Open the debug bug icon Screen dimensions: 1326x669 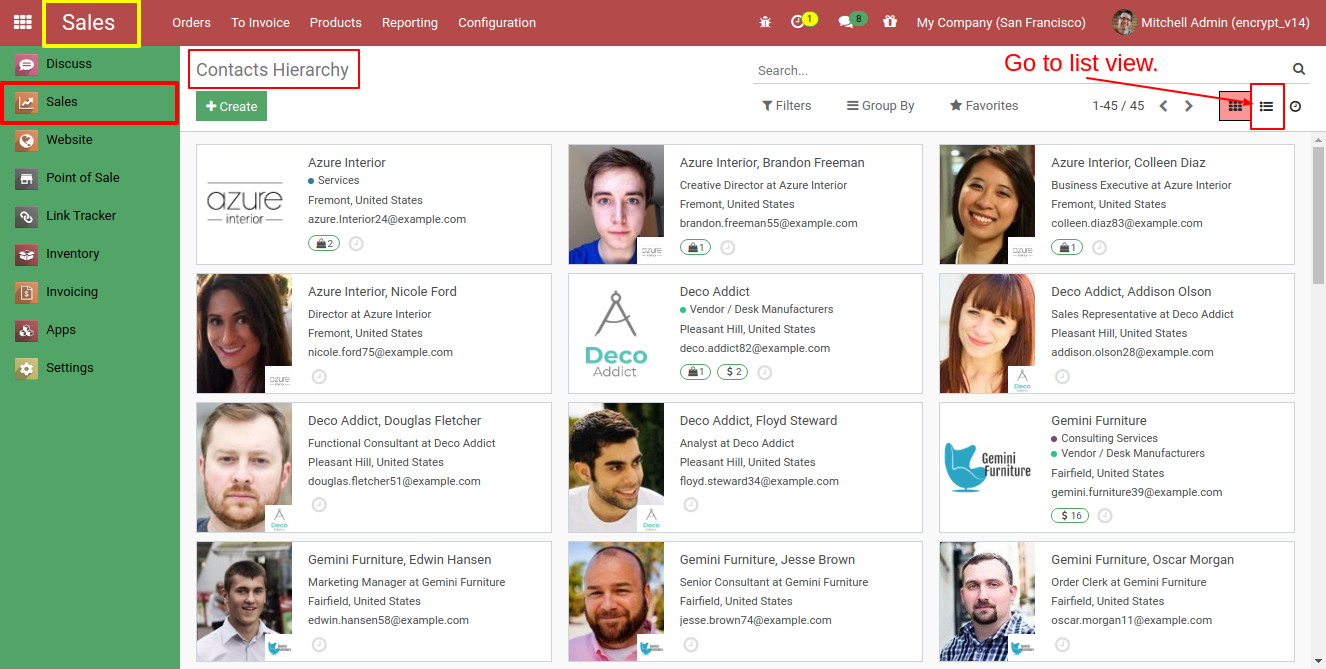(765, 21)
